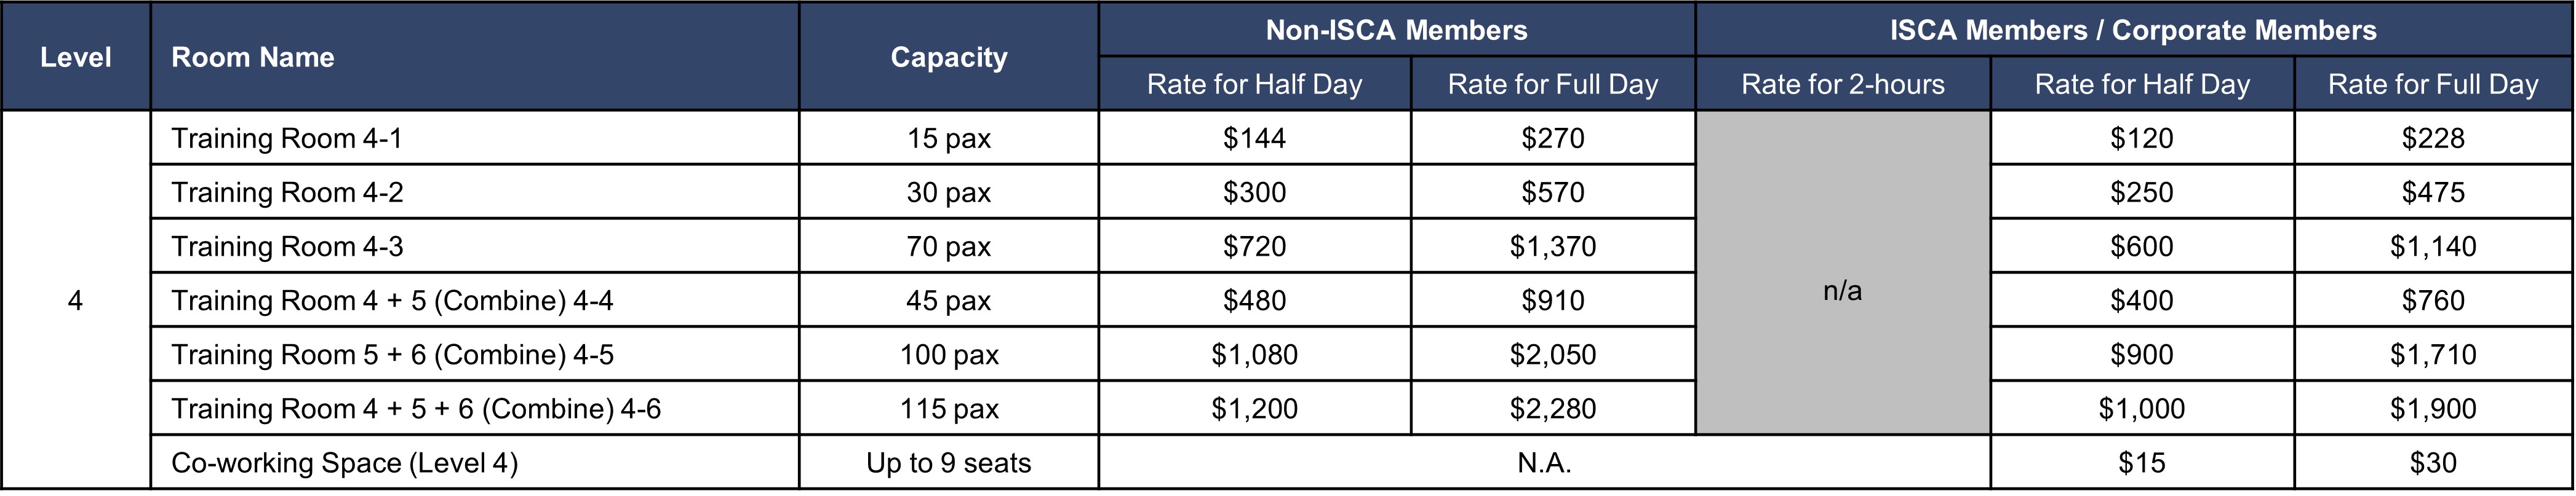Click the Level column header
This screenshot has width=2576, height=496.
76,57
